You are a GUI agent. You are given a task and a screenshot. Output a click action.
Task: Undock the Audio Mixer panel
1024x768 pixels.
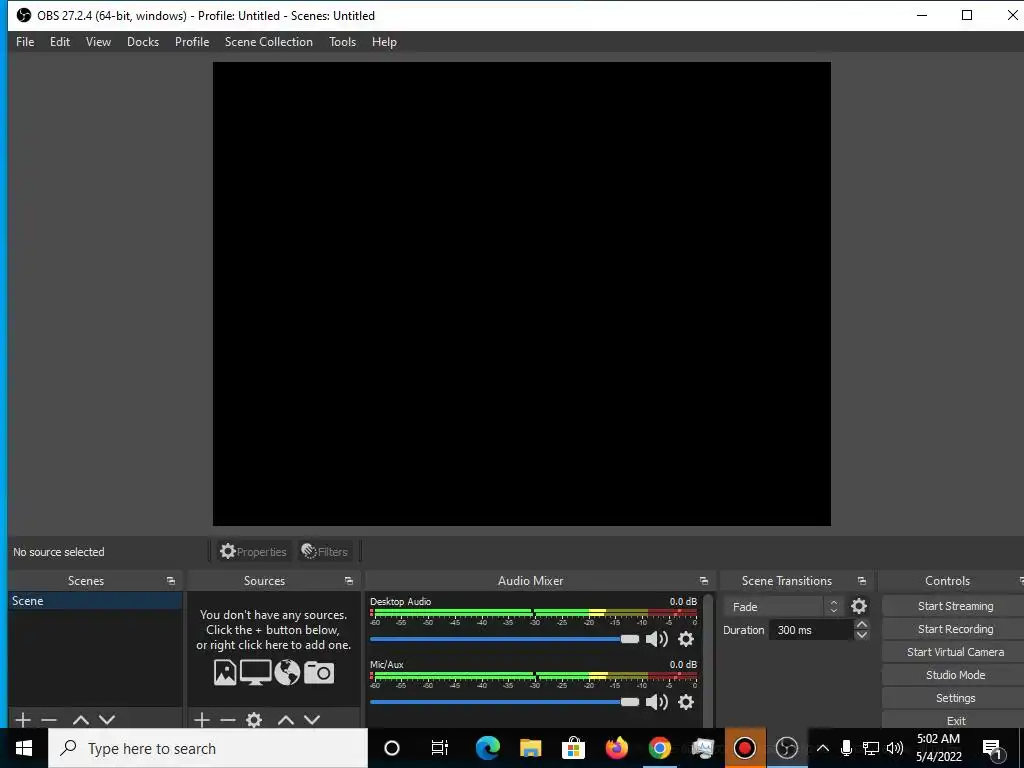click(x=703, y=581)
